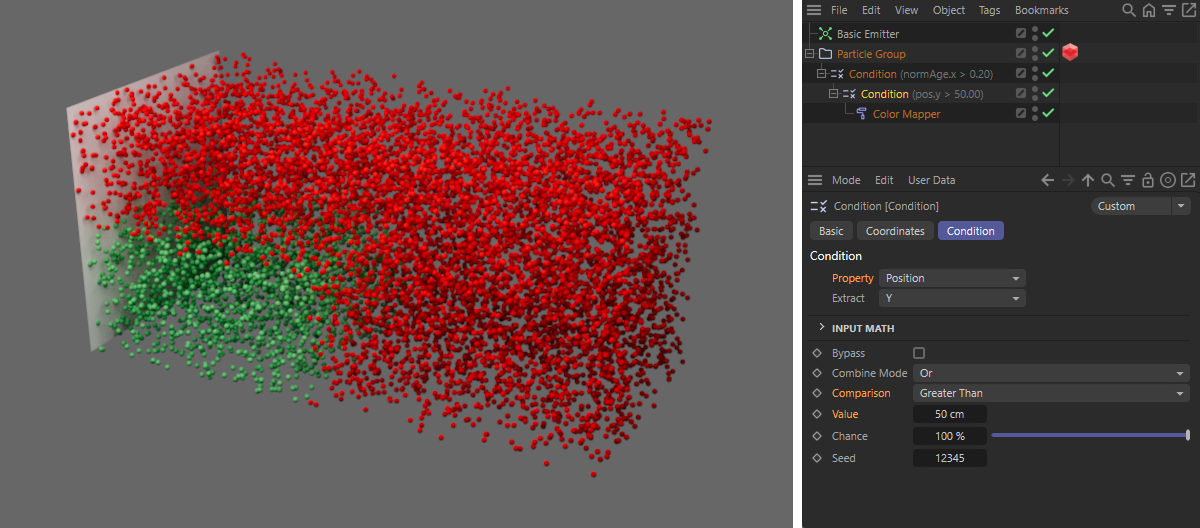Image resolution: width=1200 pixels, height=528 pixels.
Task: Open the Attribute Manager hamburger menu
Action: point(815,180)
